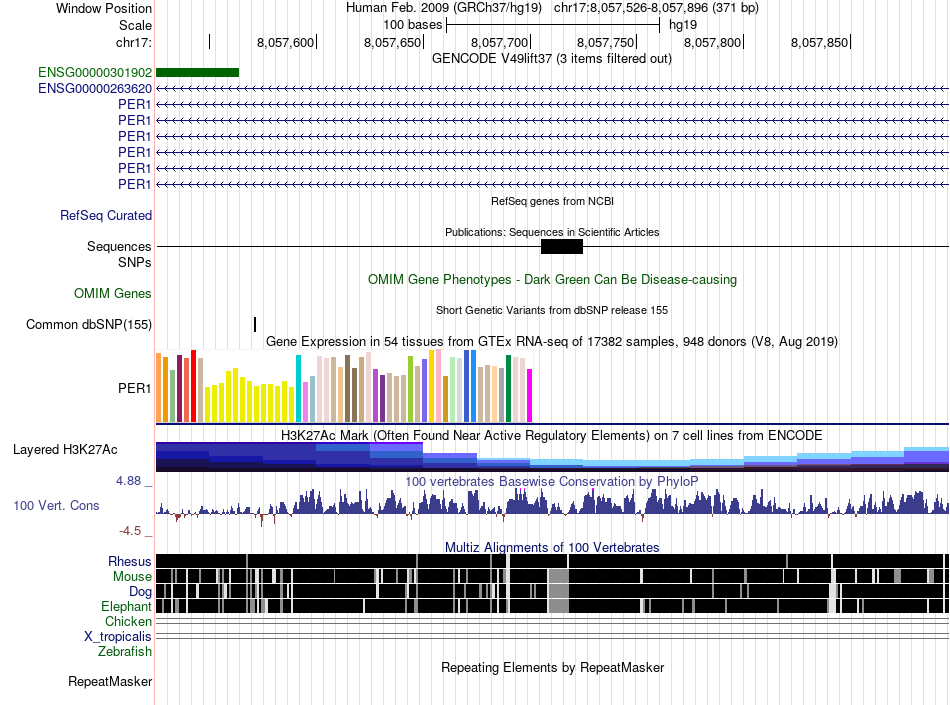Click the OMIM Gene Phenotypes track title
The width and height of the screenshot is (950, 705).
click(x=553, y=280)
